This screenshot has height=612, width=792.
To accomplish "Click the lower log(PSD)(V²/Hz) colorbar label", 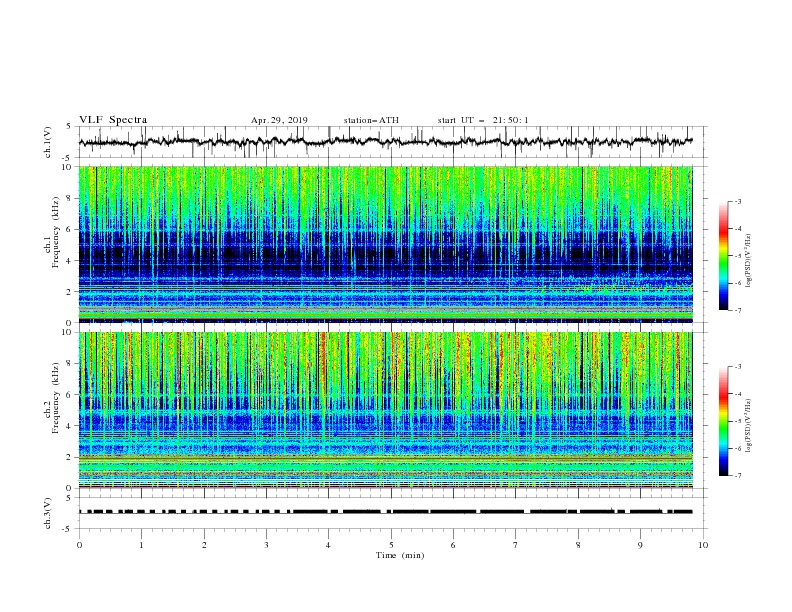I will point(749,425).
